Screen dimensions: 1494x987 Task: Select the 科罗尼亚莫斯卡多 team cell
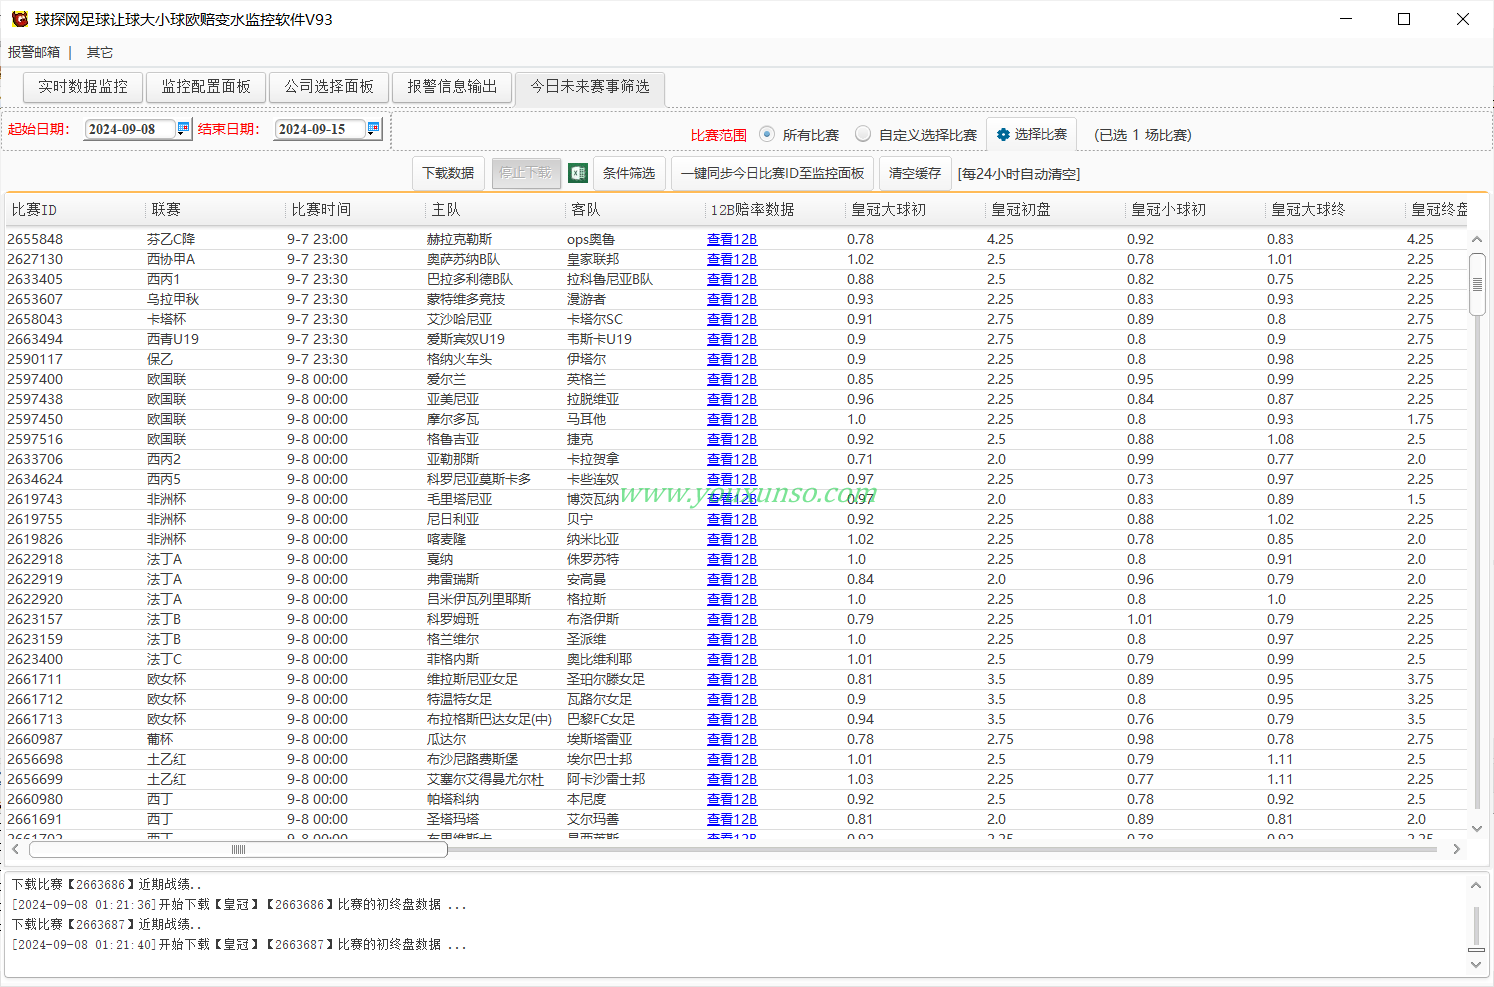[479, 479]
